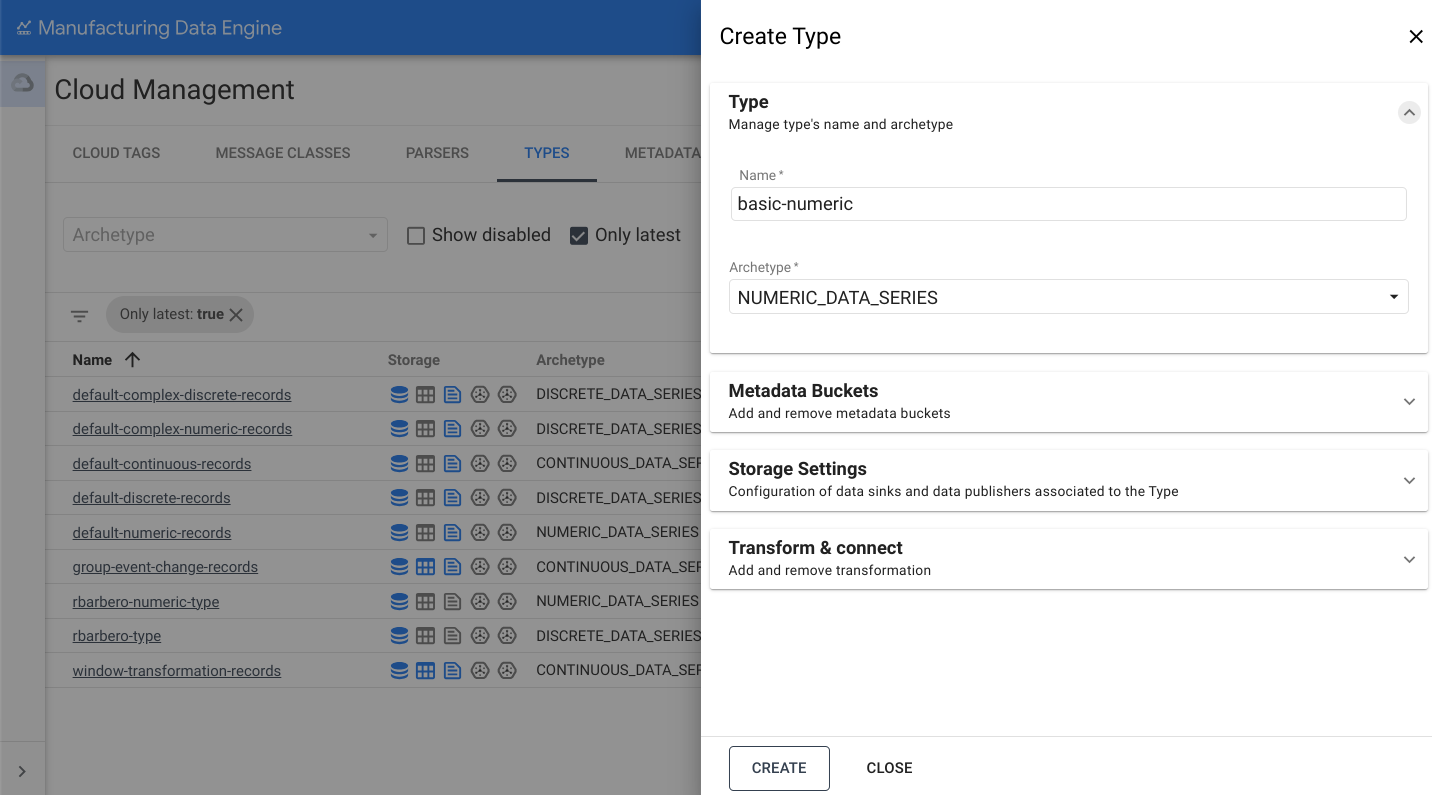This screenshot has height=795, width=1432.
Task: Click the sort arrow next to Name column
Action: 132,360
